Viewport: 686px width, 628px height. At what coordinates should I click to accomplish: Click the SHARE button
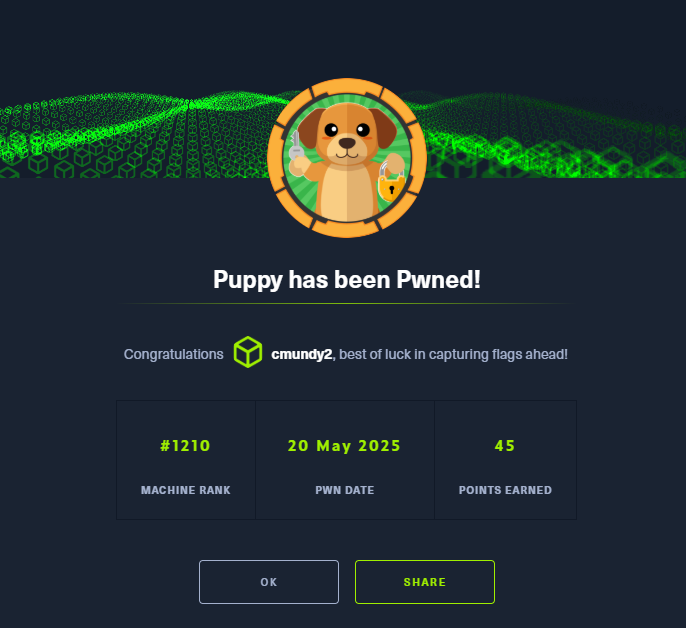(425, 582)
